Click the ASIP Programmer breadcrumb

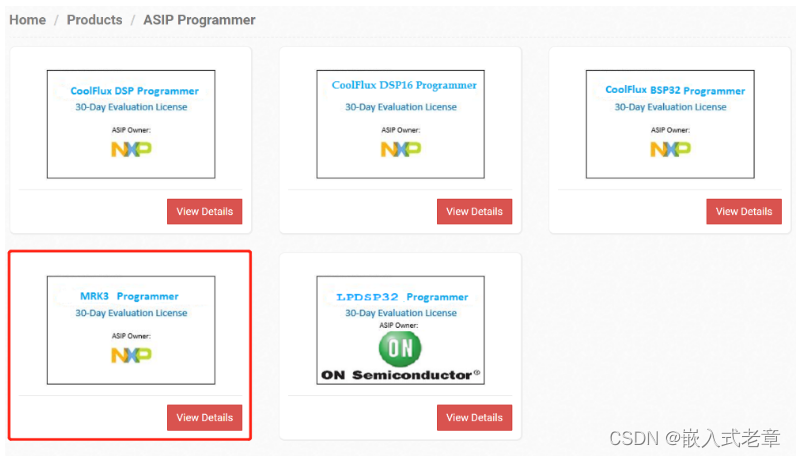[x=199, y=20]
